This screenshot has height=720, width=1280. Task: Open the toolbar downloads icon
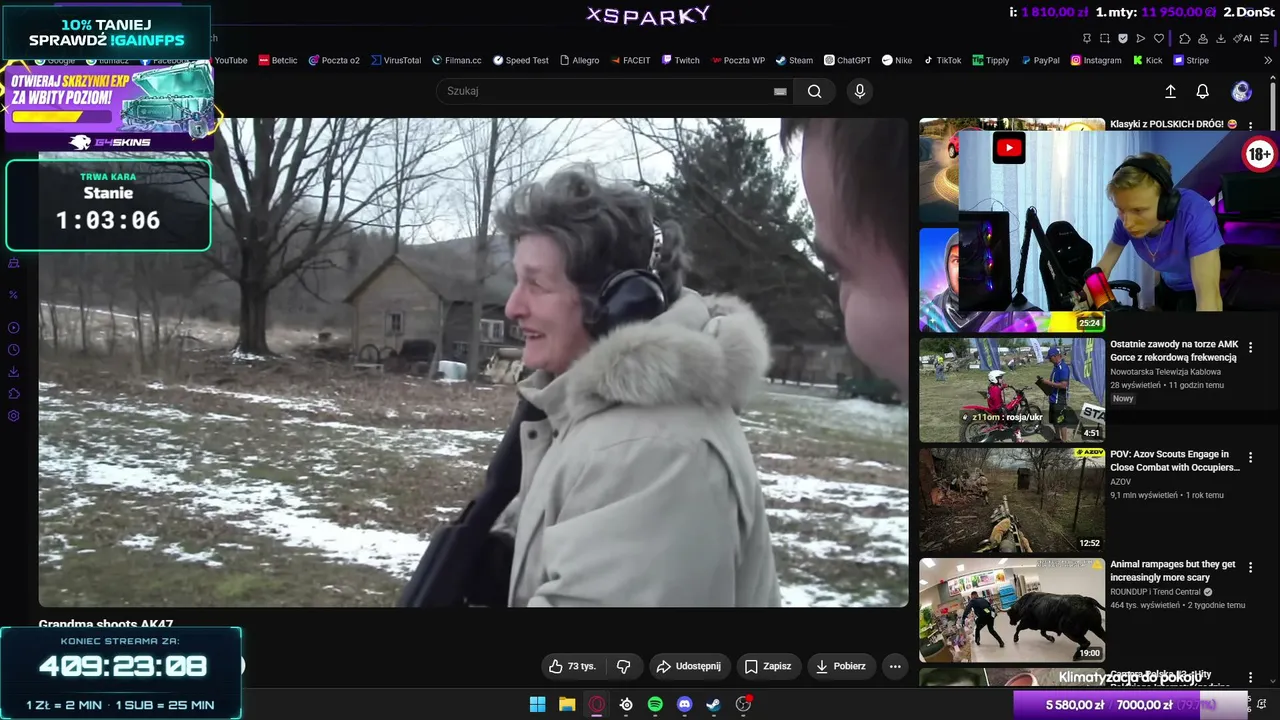(1221, 38)
